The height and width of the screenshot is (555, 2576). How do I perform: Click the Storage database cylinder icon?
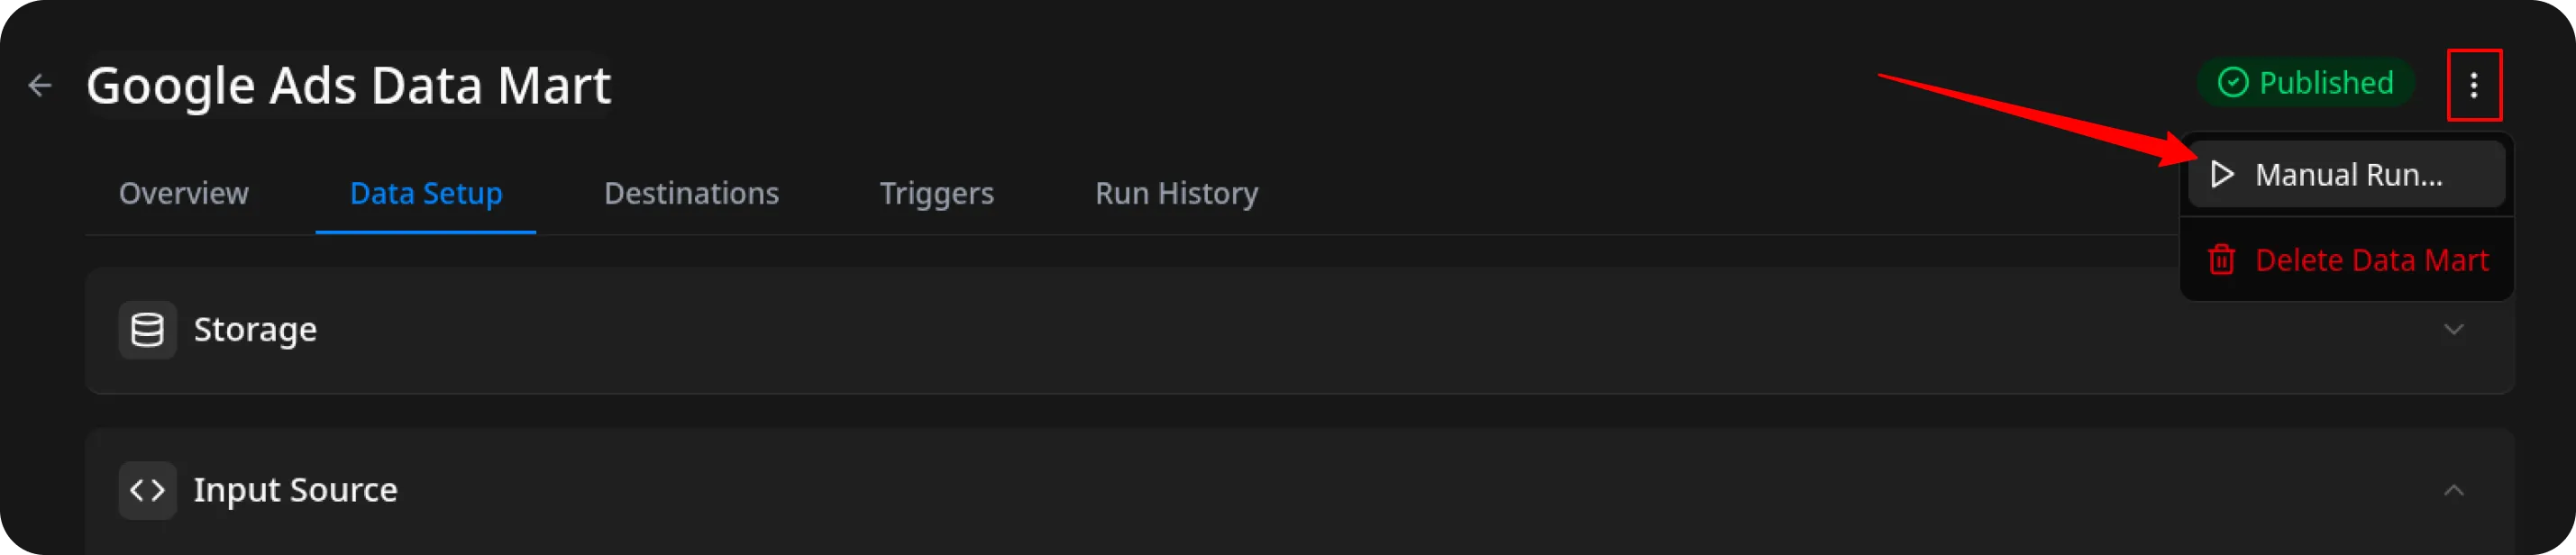click(x=147, y=330)
